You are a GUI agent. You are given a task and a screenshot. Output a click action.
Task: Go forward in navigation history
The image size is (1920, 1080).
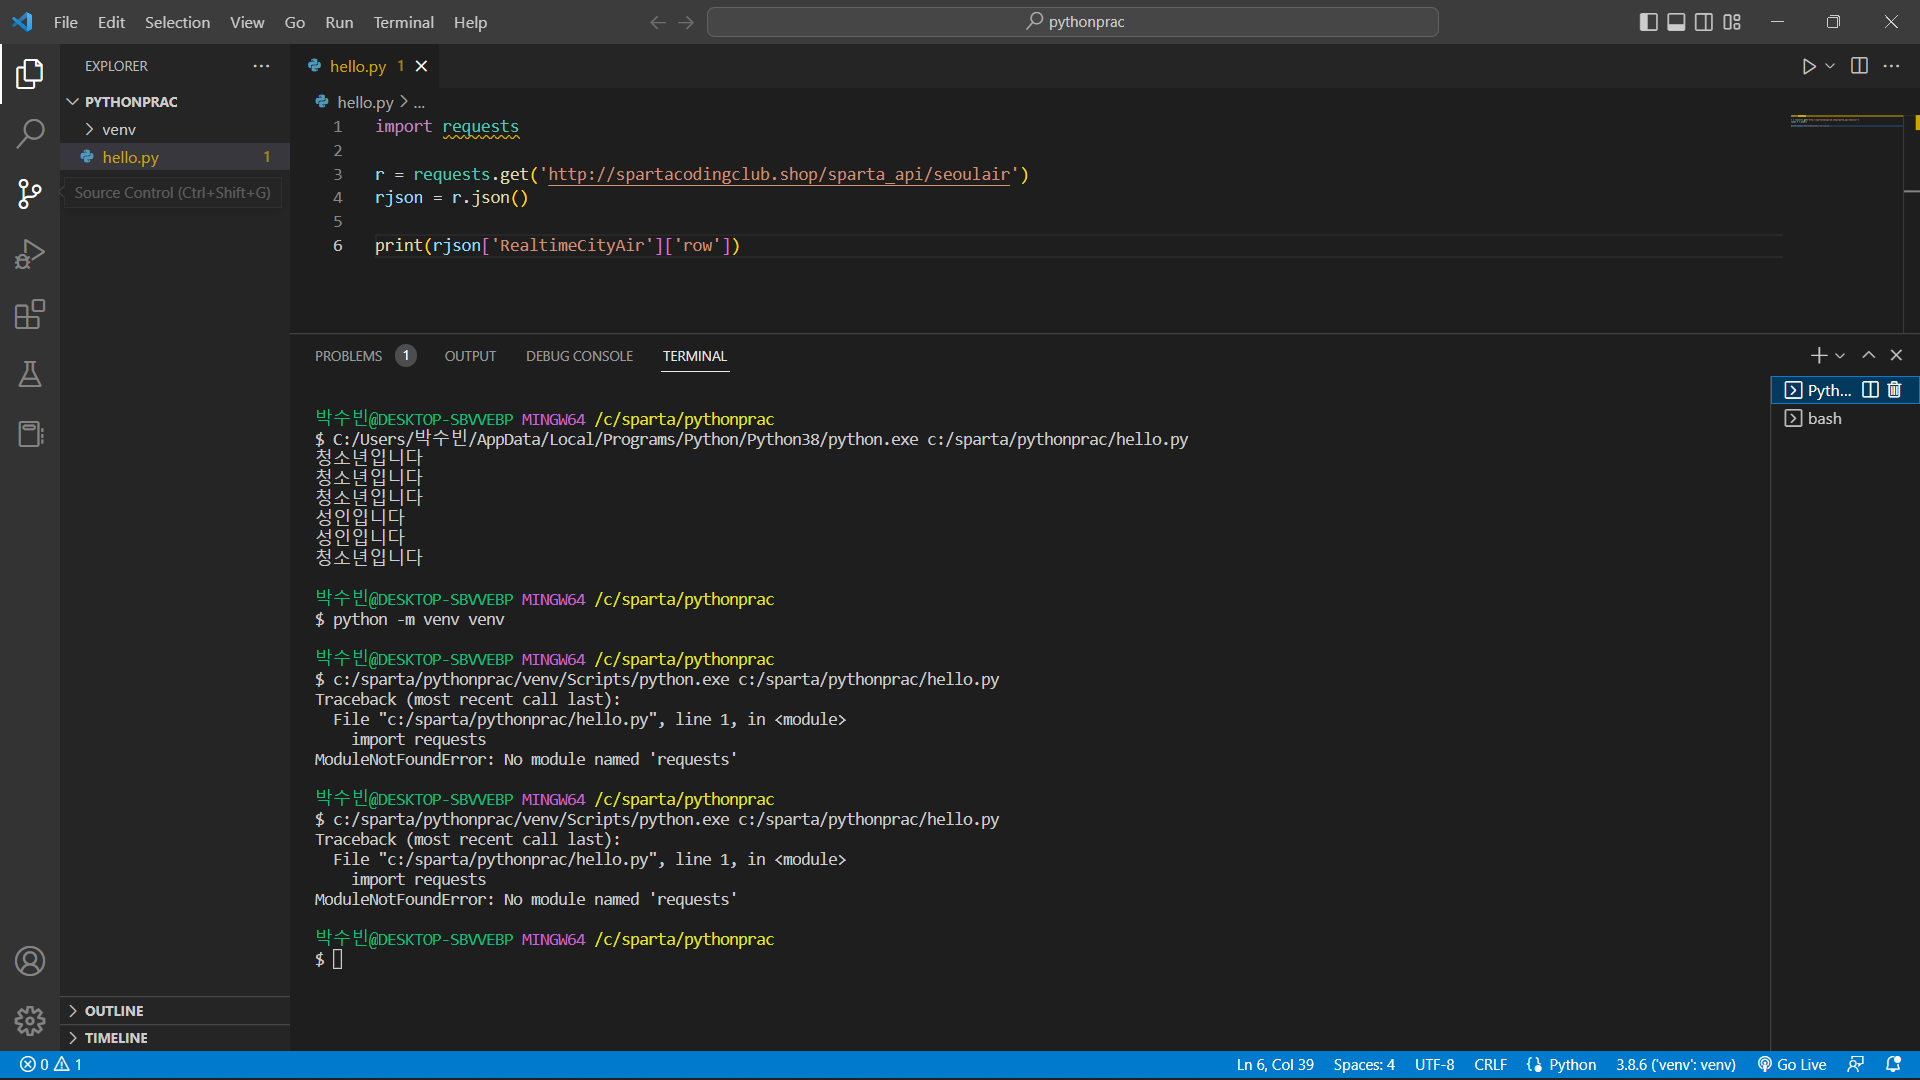coord(686,22)
